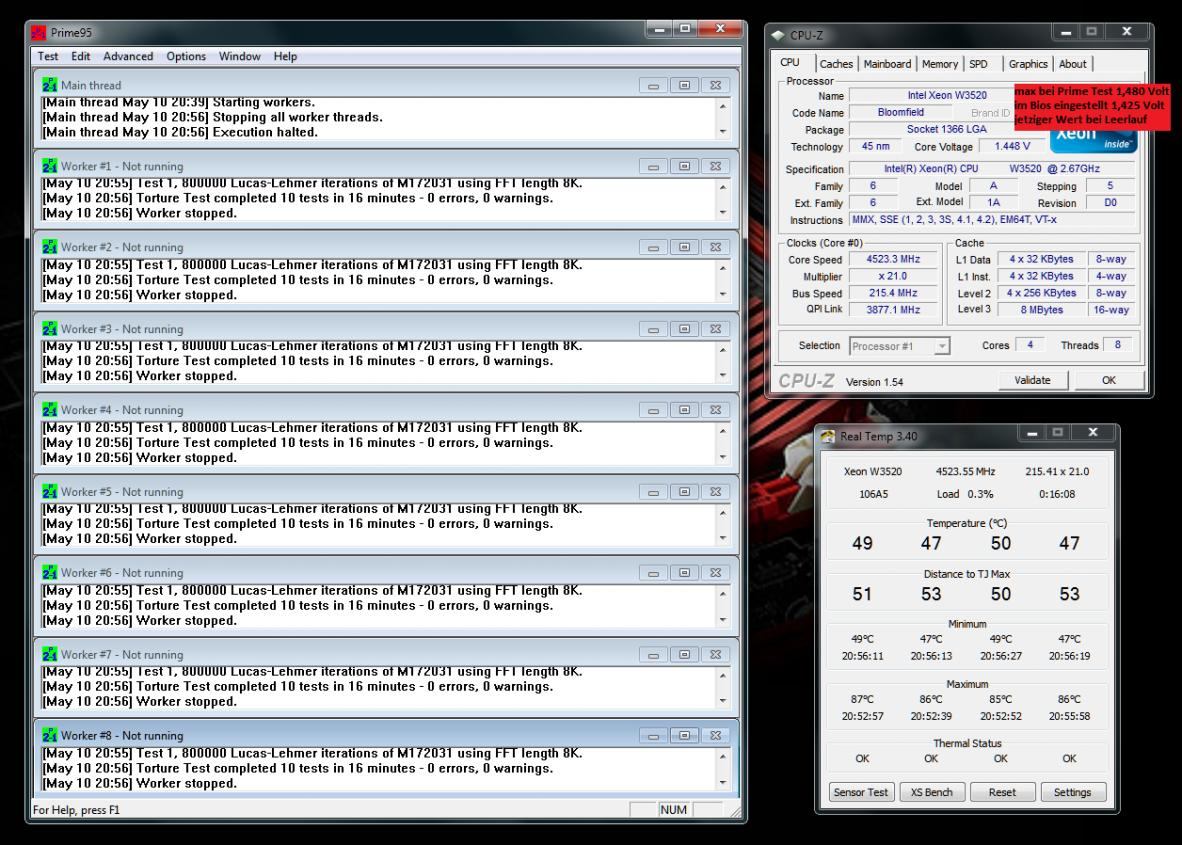1182x845 pixels.
Task: Click the NUM indicator in Prime95 status bar
Action: 673,810
